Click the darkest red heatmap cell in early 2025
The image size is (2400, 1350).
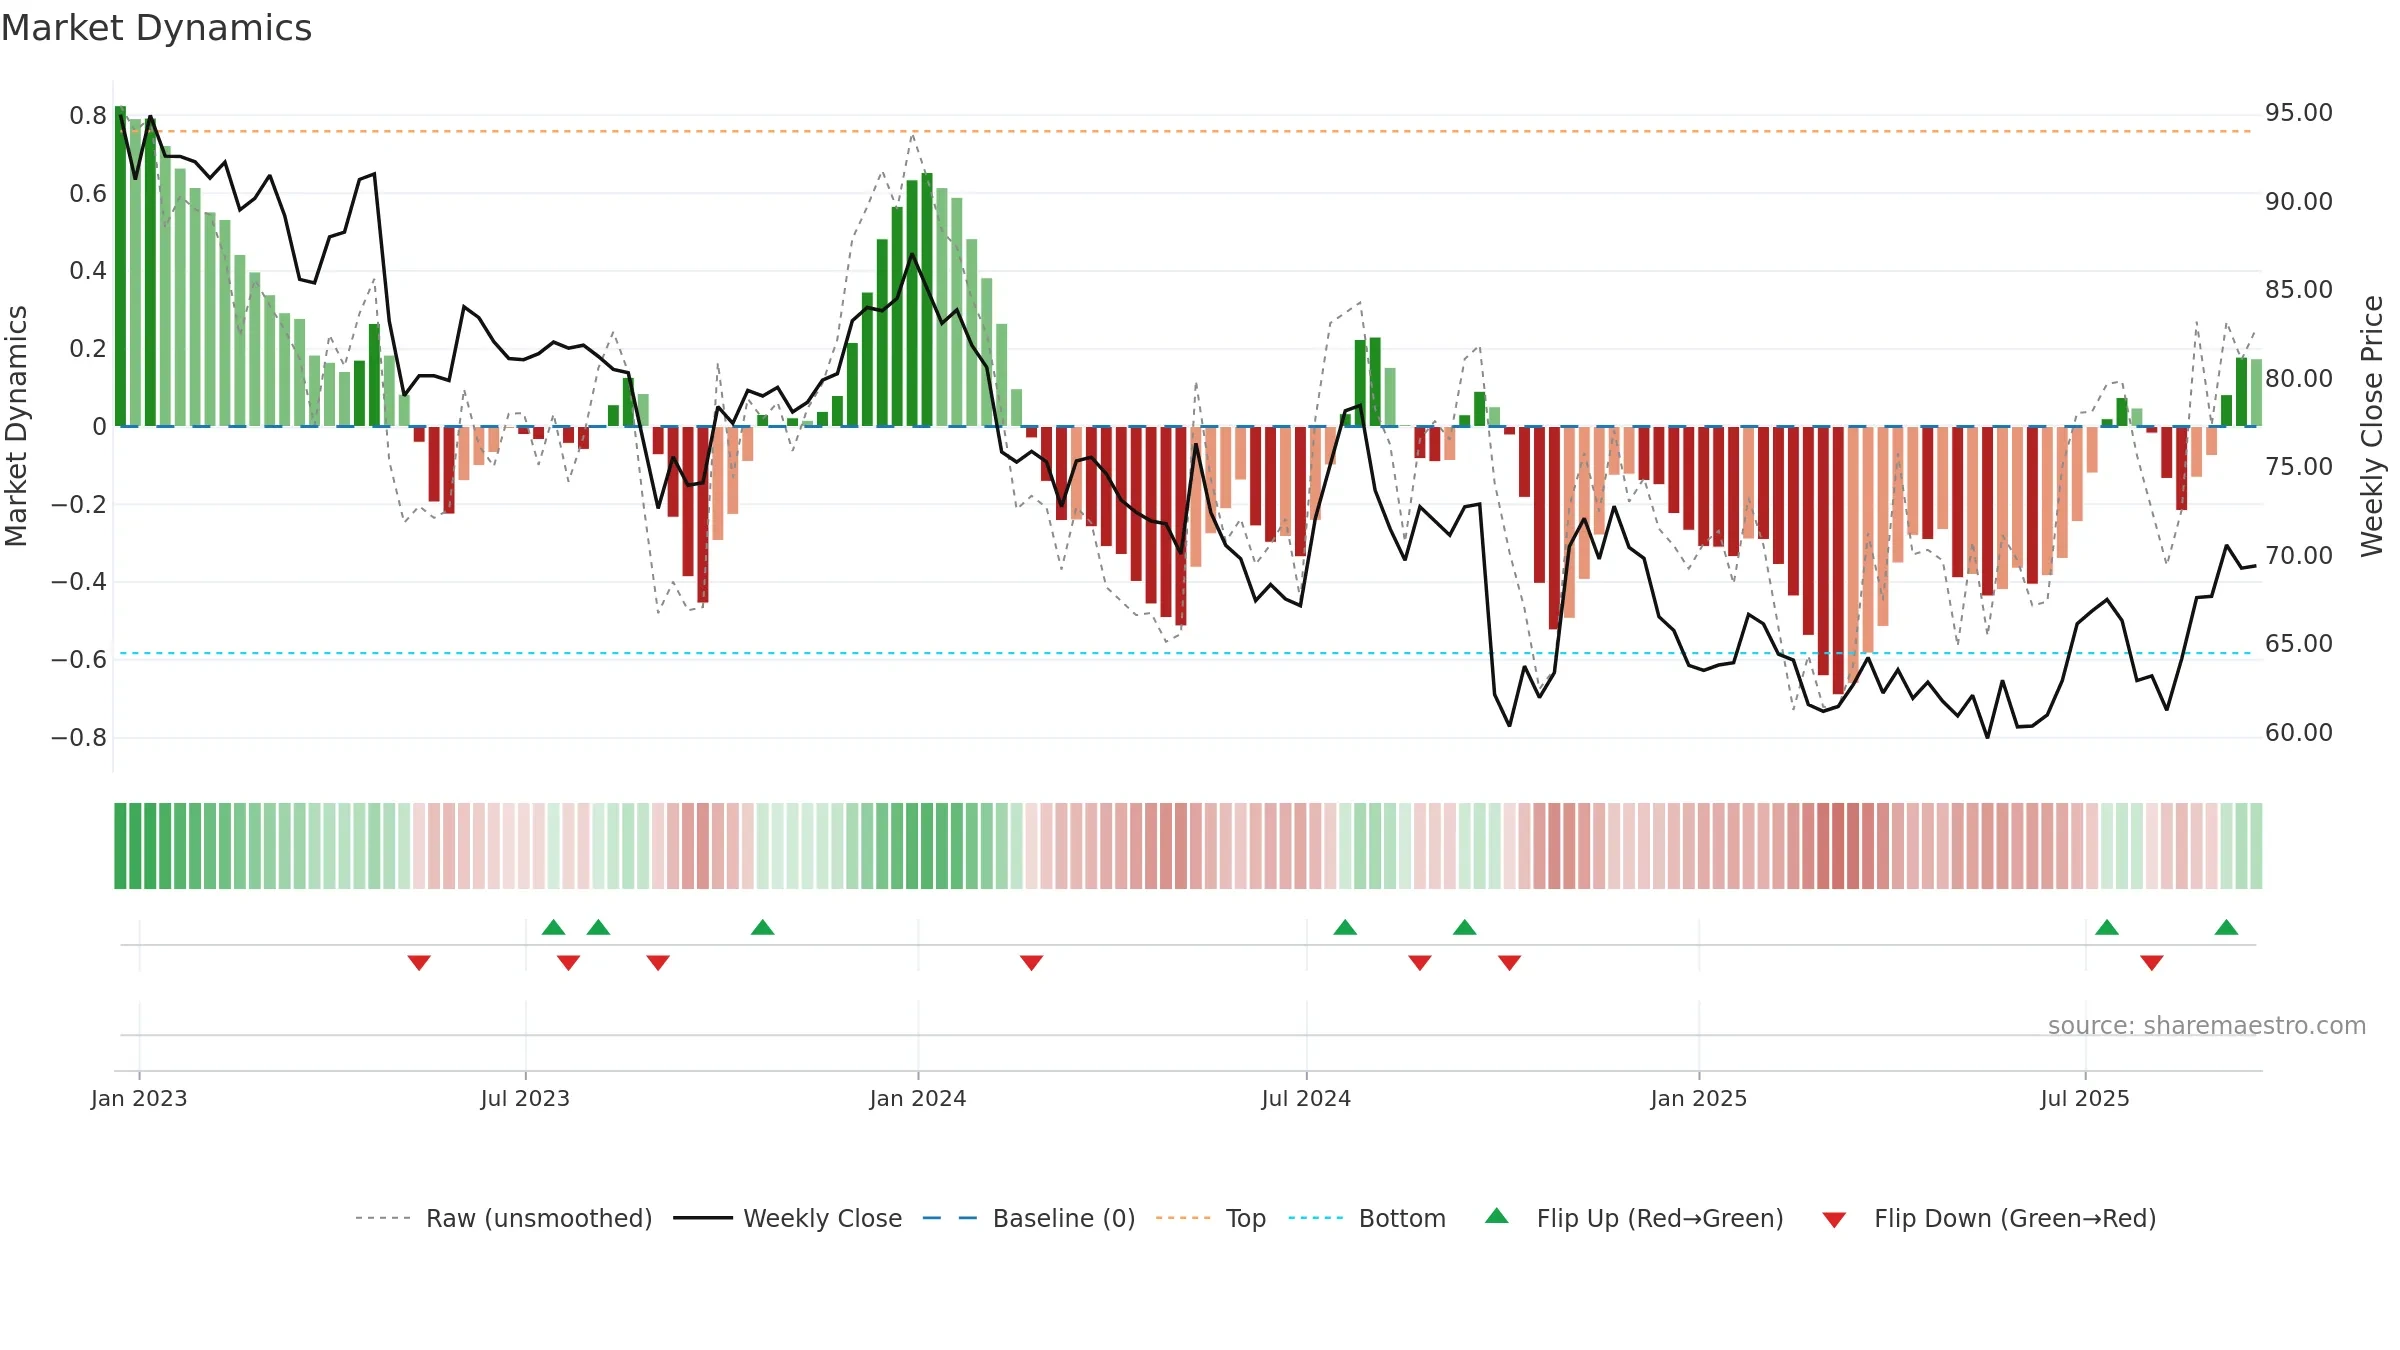point(1853,846)
